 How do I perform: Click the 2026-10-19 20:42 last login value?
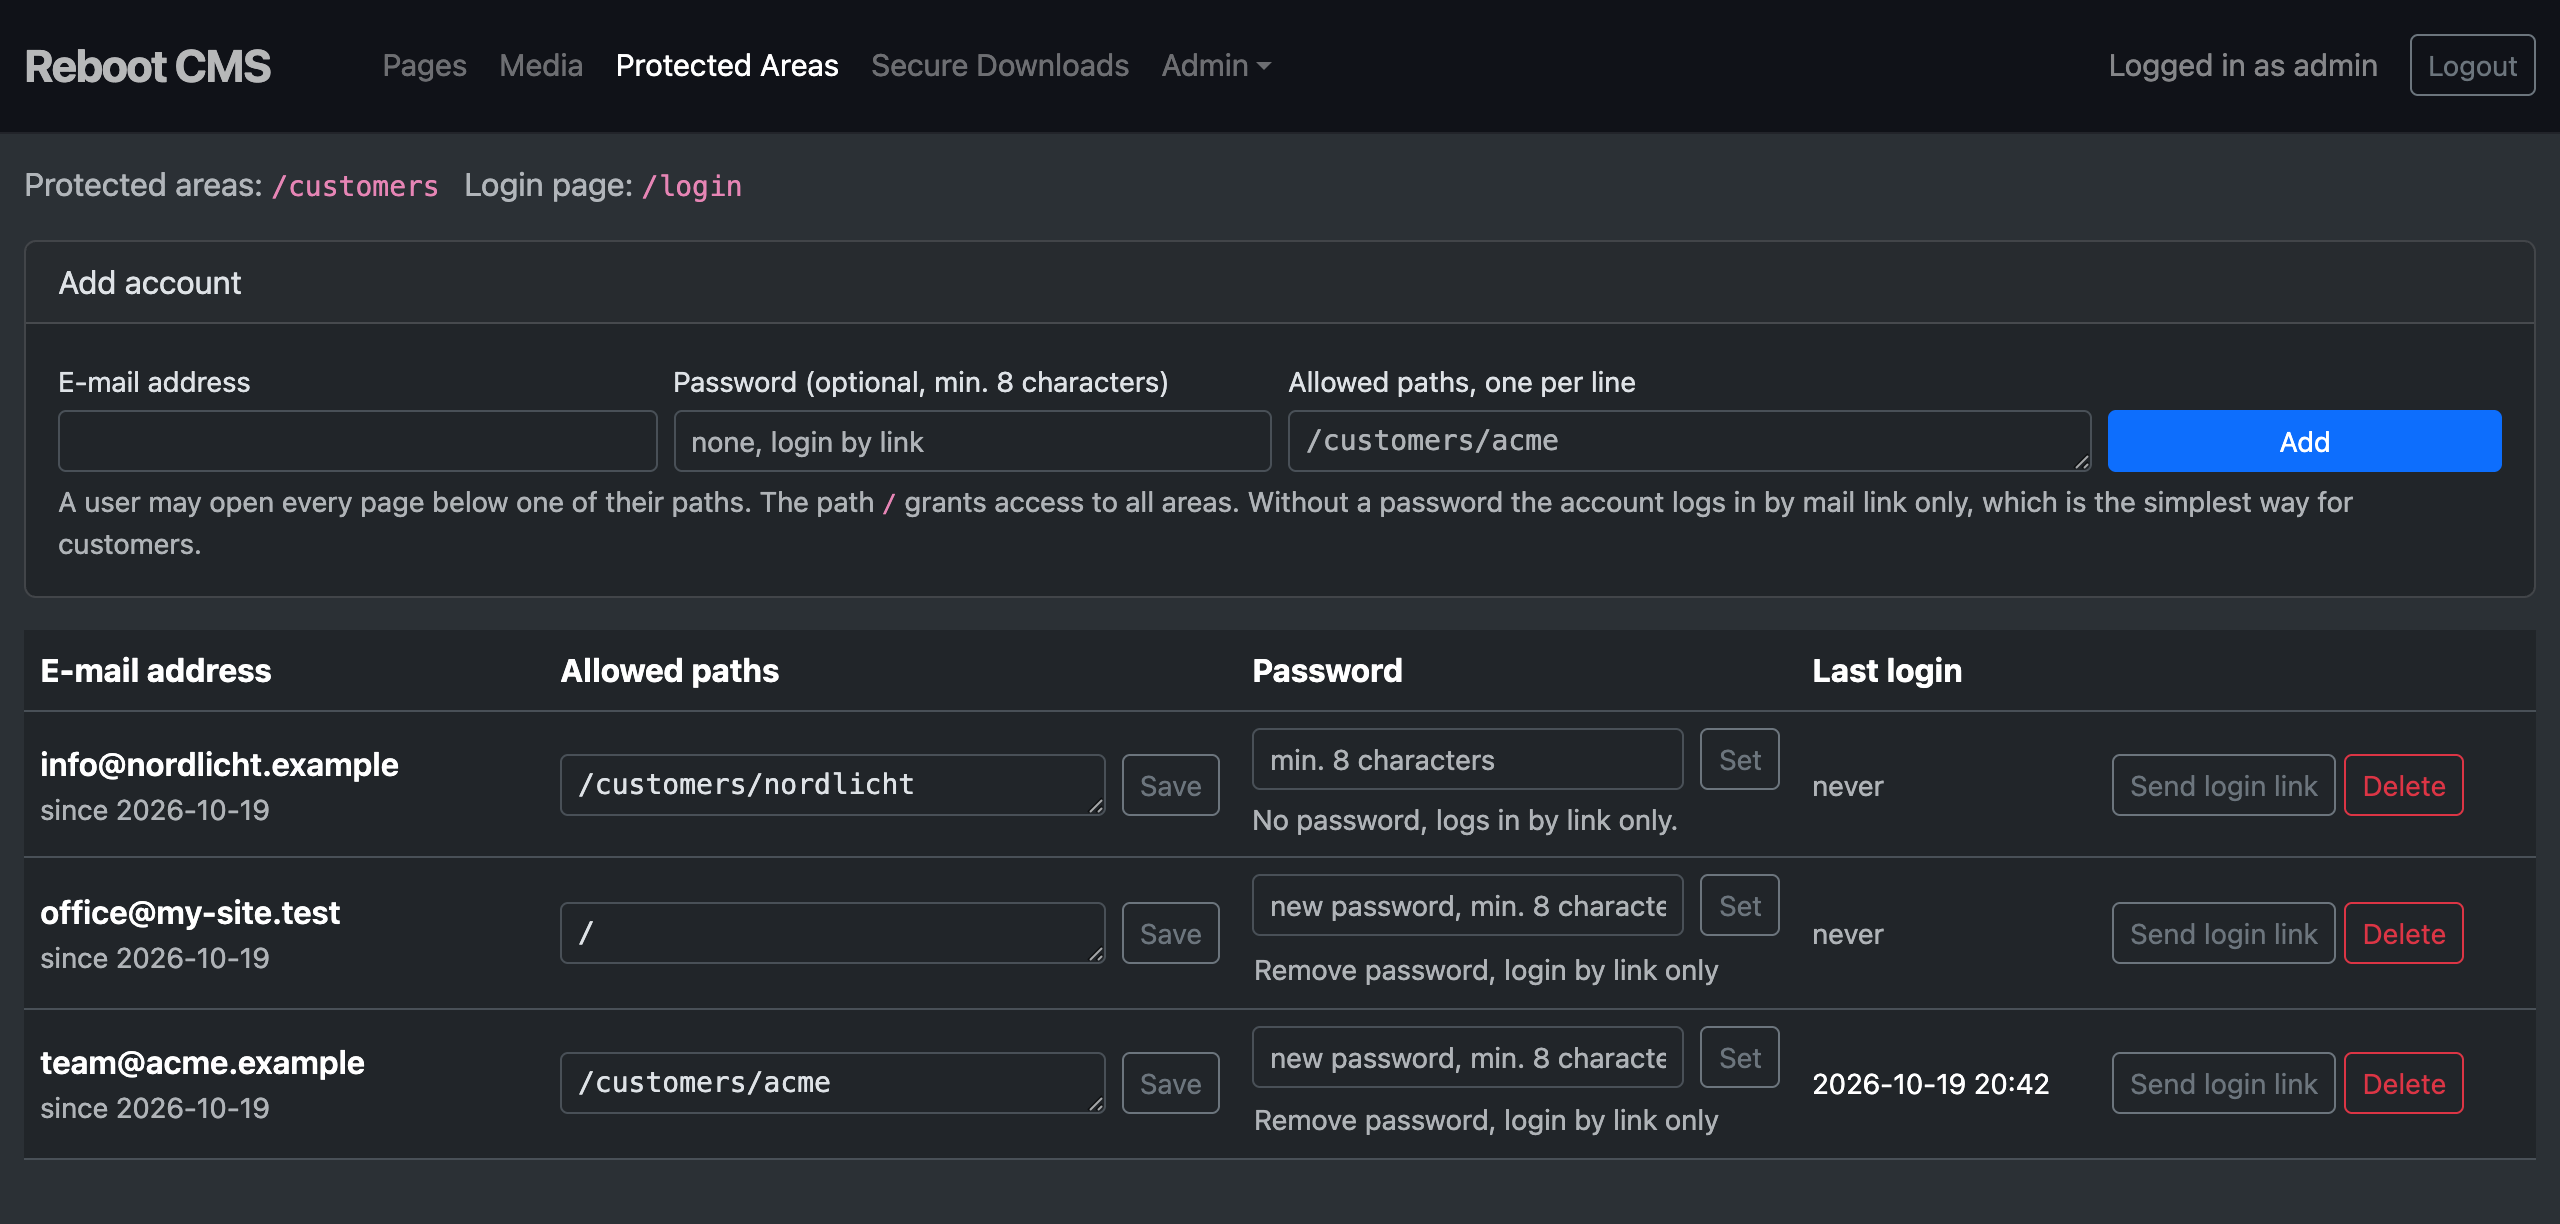pos(1931,1084)
